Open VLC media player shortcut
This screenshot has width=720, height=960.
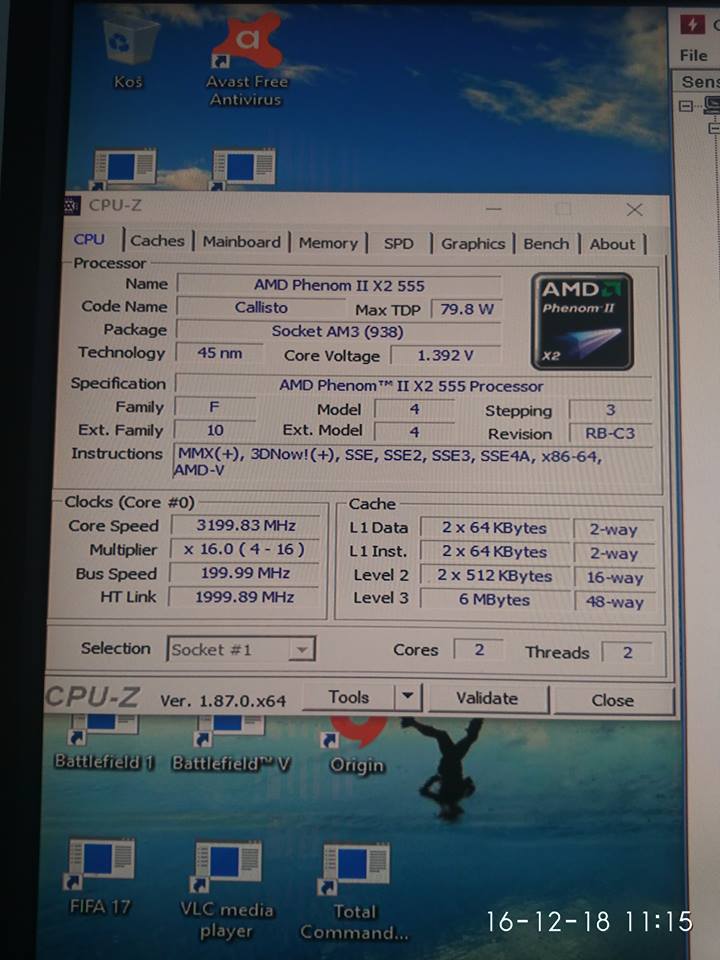pos(227,891)
